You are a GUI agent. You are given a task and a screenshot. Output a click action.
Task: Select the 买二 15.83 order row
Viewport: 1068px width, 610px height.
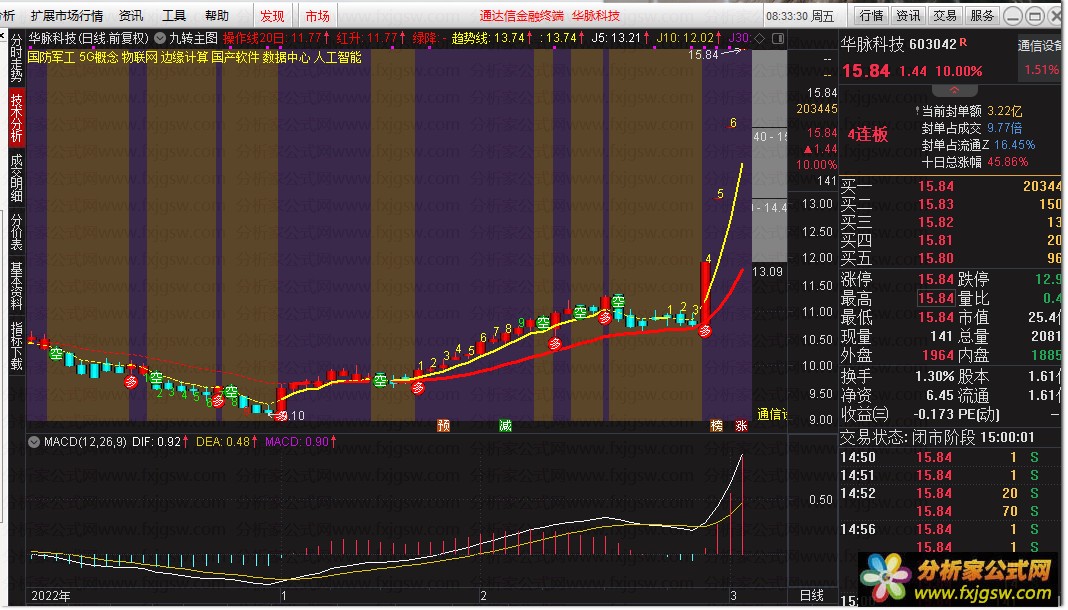coord(950,204)
